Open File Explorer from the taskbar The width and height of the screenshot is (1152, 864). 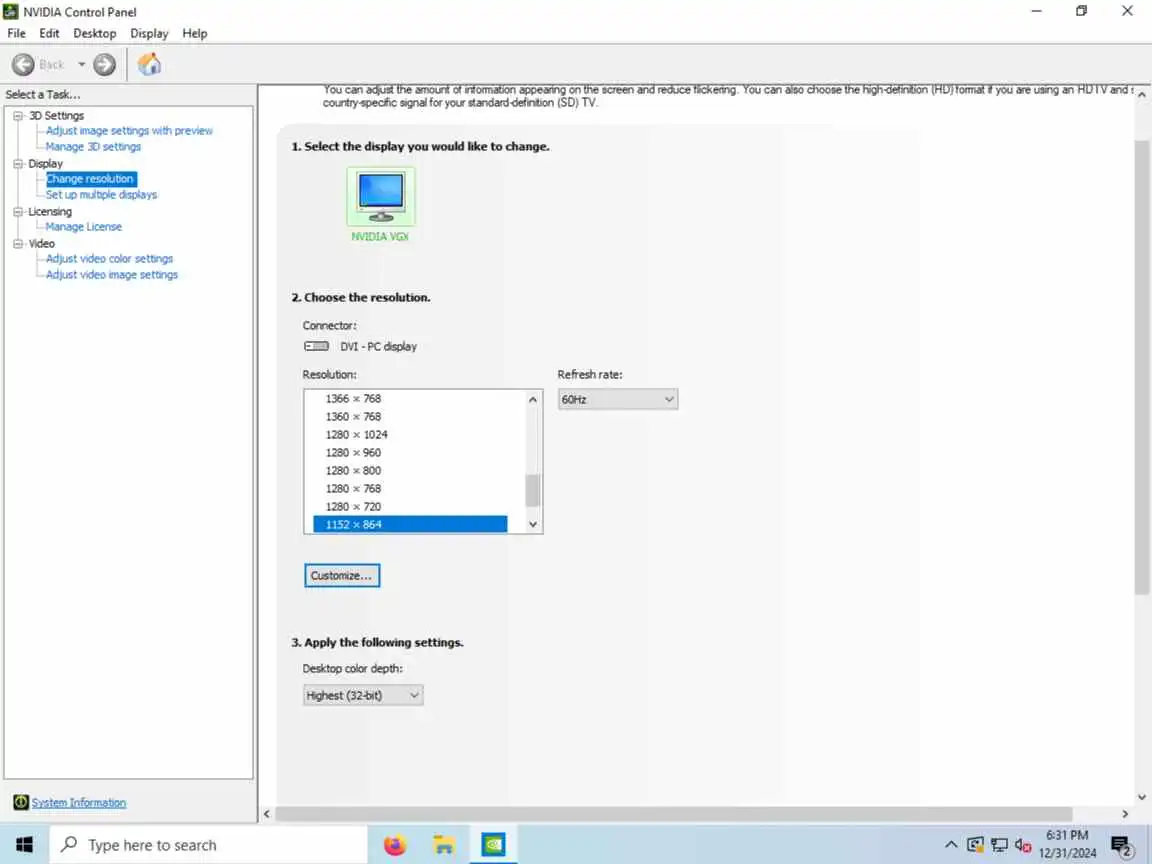coord(444,845)
